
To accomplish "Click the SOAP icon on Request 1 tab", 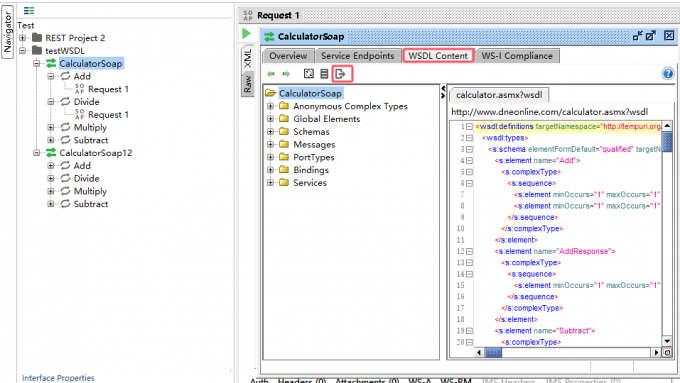I will [x=248, y=16].
